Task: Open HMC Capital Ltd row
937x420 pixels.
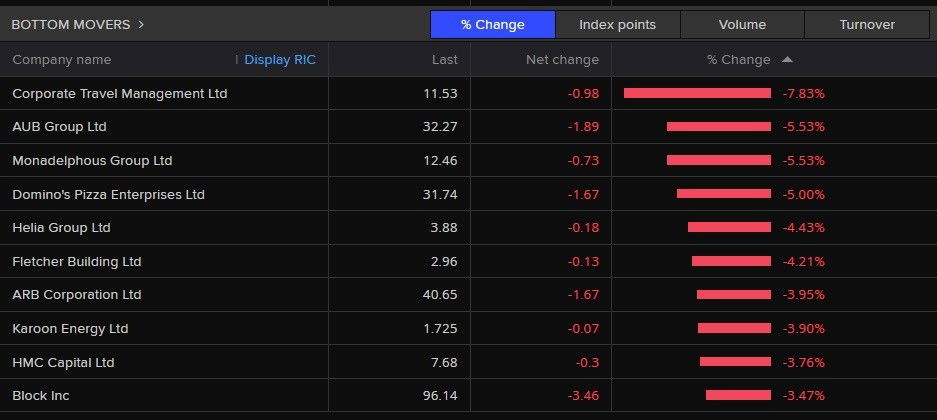Action: coord(63,362)
